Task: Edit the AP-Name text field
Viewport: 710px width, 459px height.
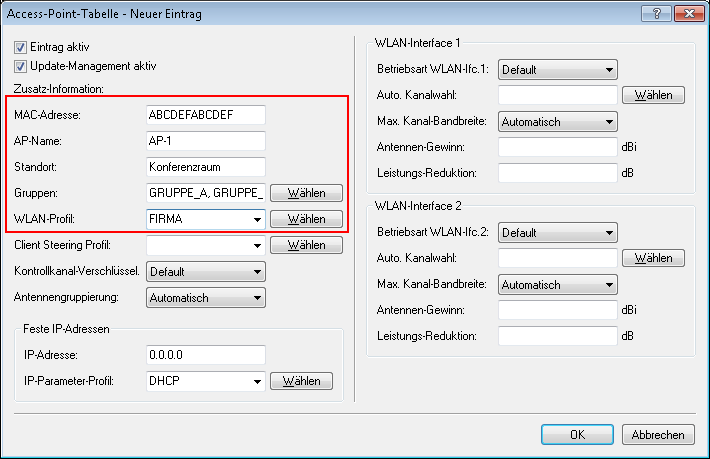Action: pos(205,141)
